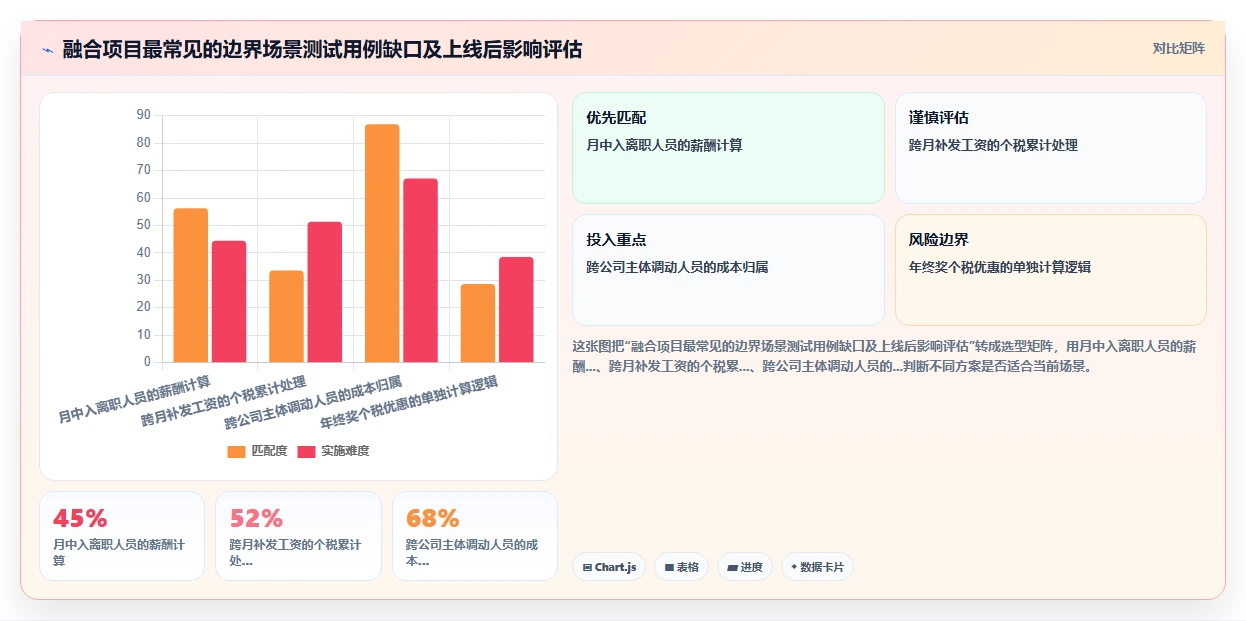Click orange bar for 月中入离职人员的薪酬计算
This screenshot has width=1246, height=621.
click(x=191, y=285)
